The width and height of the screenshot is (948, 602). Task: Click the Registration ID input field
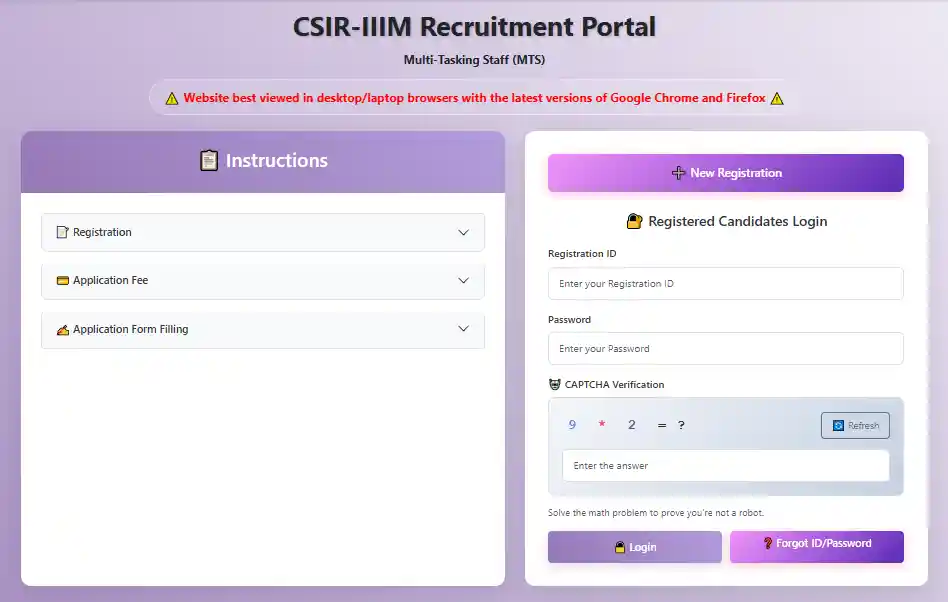pos(725,283)
